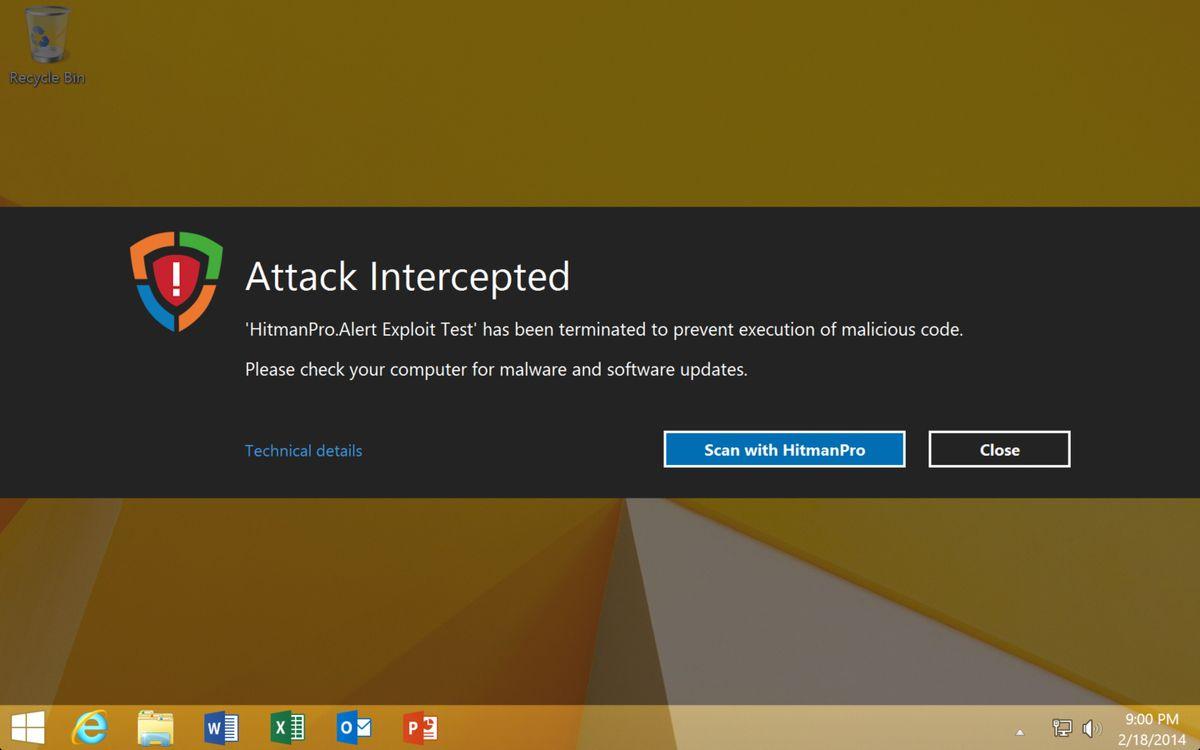The width and height of the screenshot is (1200, 750).
Task: Close the Attack Intercepted alert
Action: pyautogui.click(x=999, y=450)
